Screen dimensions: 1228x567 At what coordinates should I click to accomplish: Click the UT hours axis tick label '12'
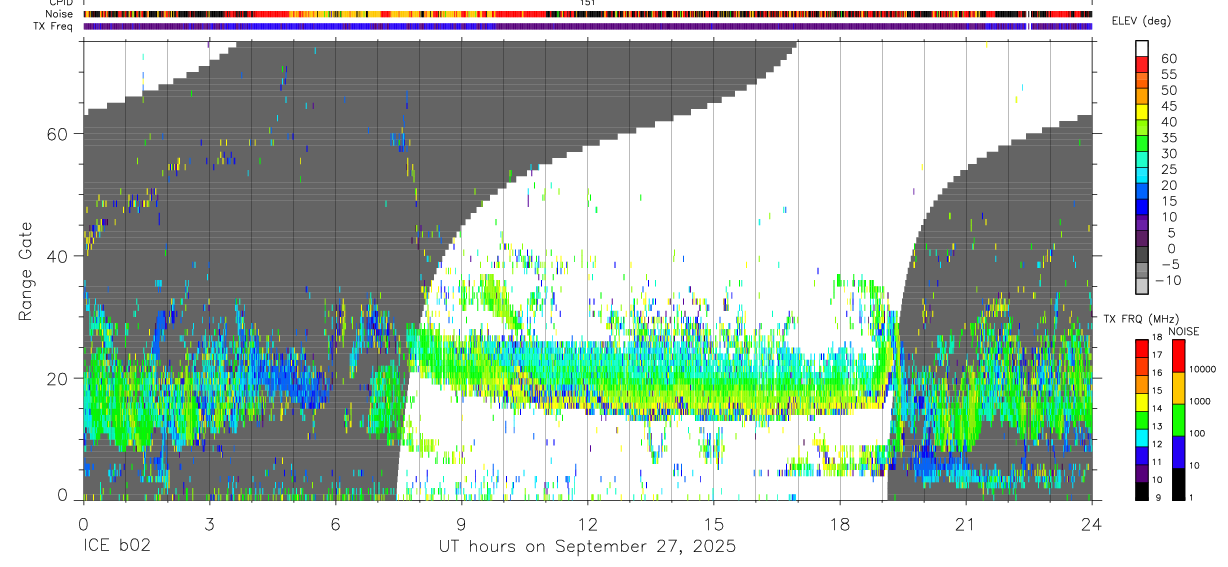tap(587, 524)
